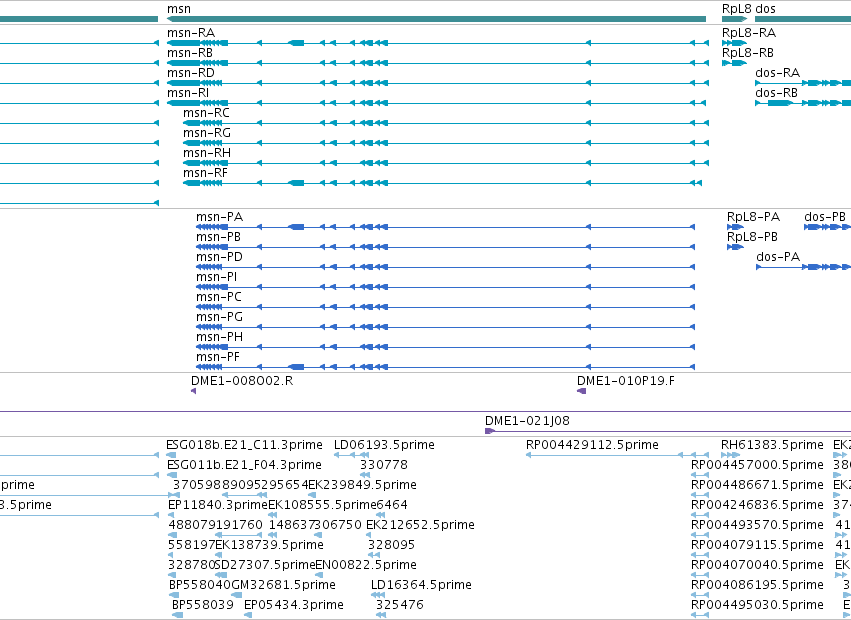Select the EK212652.5prime EST label

(421, 525)
